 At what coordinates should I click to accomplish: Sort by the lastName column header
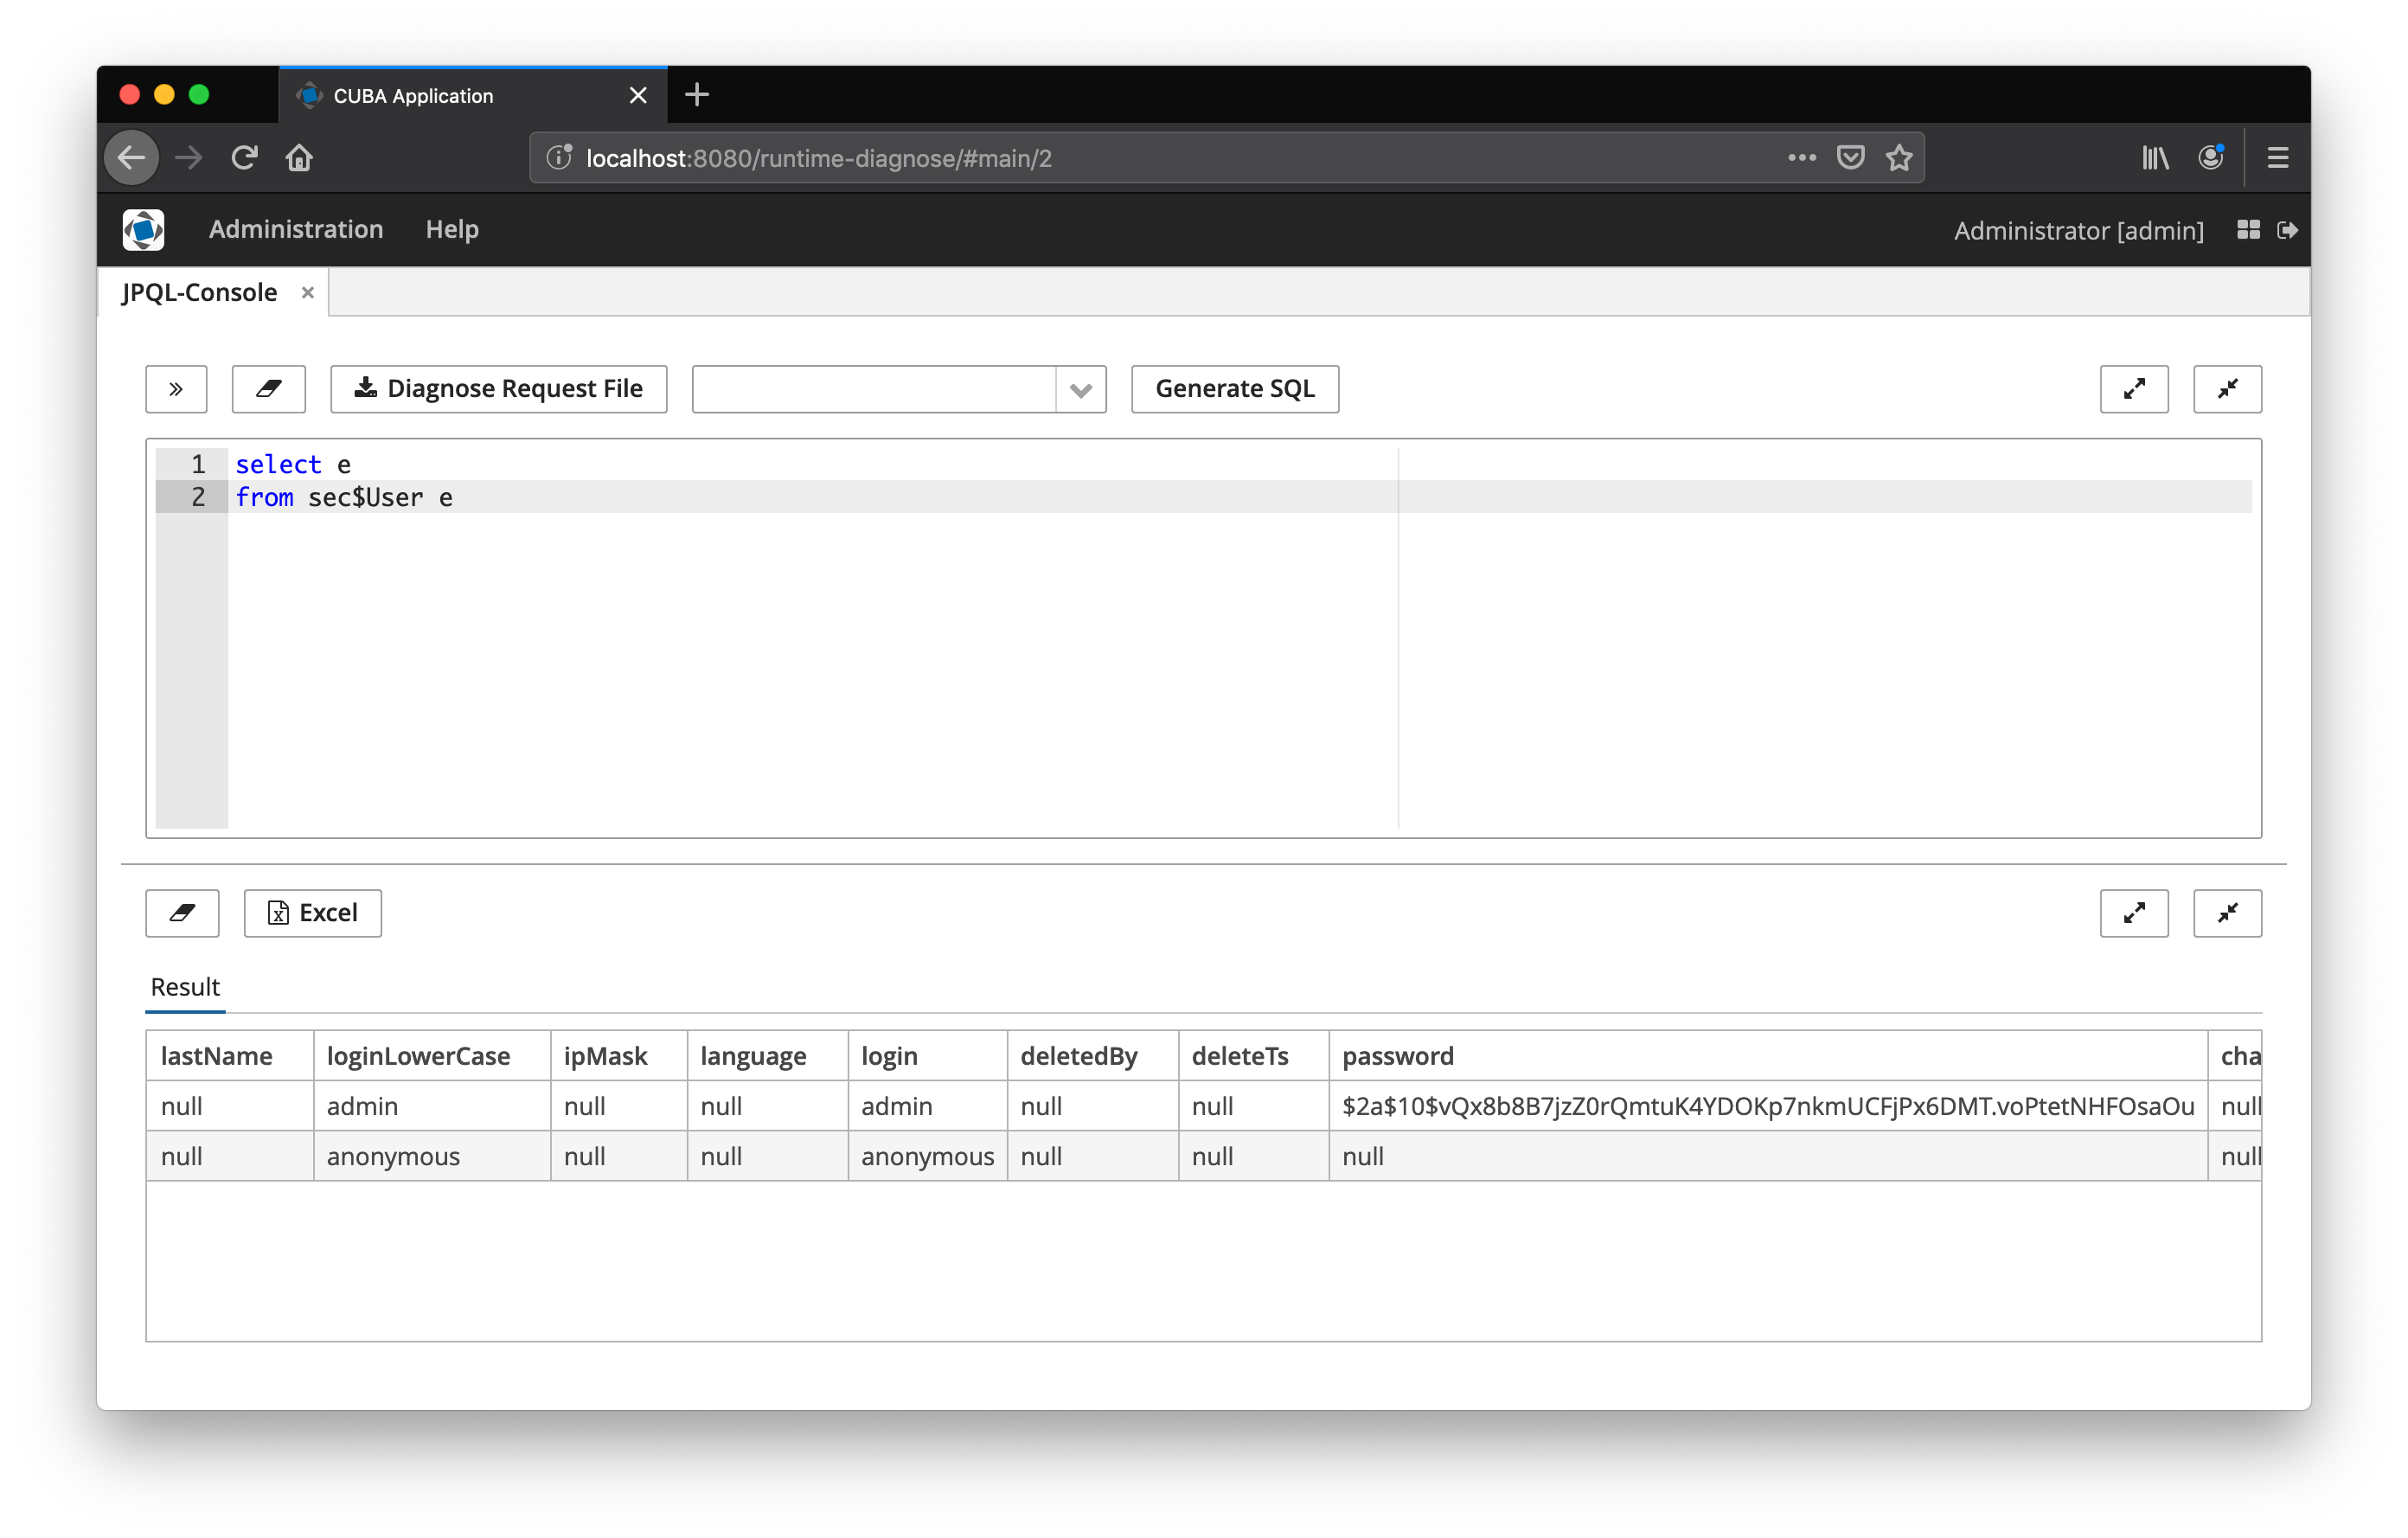click(x=230, y=1055)
